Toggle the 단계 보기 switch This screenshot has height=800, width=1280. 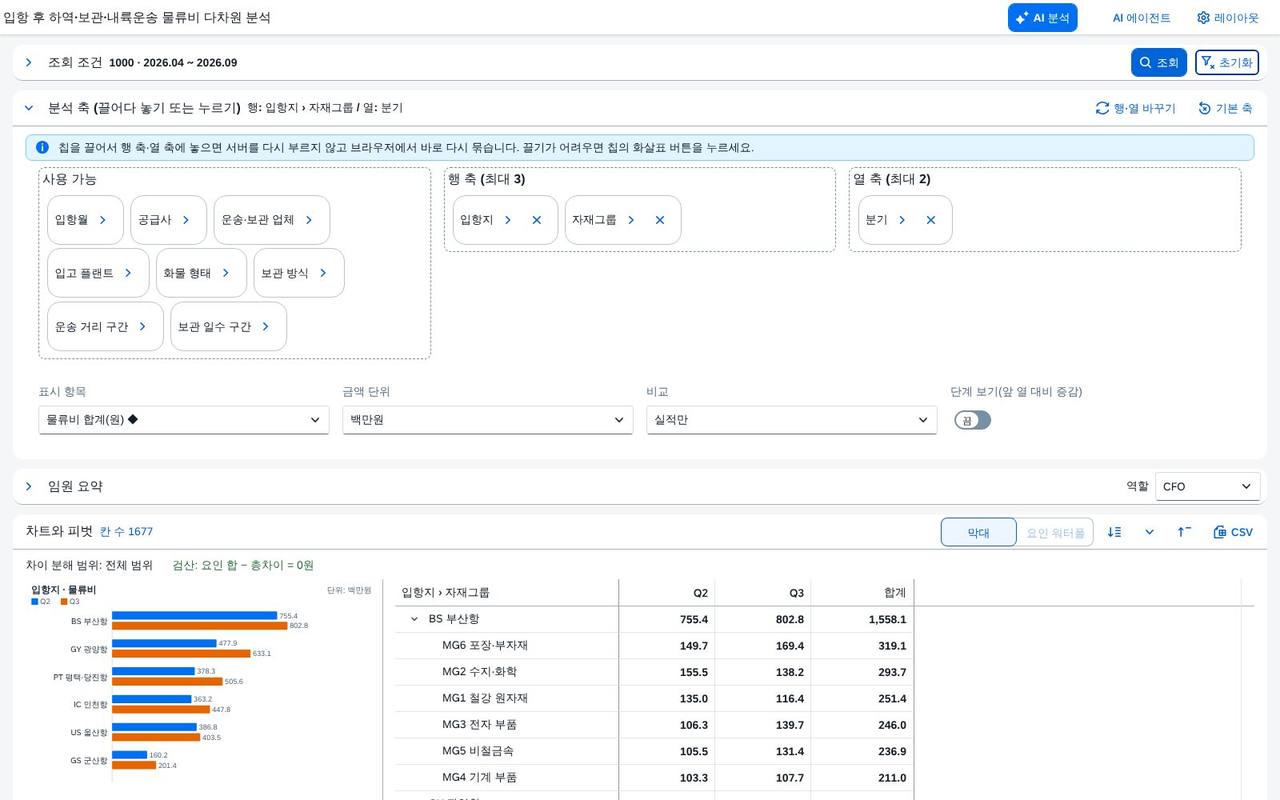pyautogui.click(x=972, y=420)
